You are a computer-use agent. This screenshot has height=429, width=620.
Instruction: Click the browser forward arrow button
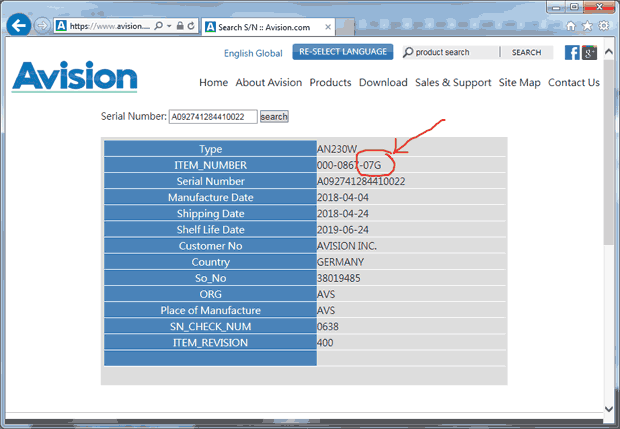click(42, 26)
